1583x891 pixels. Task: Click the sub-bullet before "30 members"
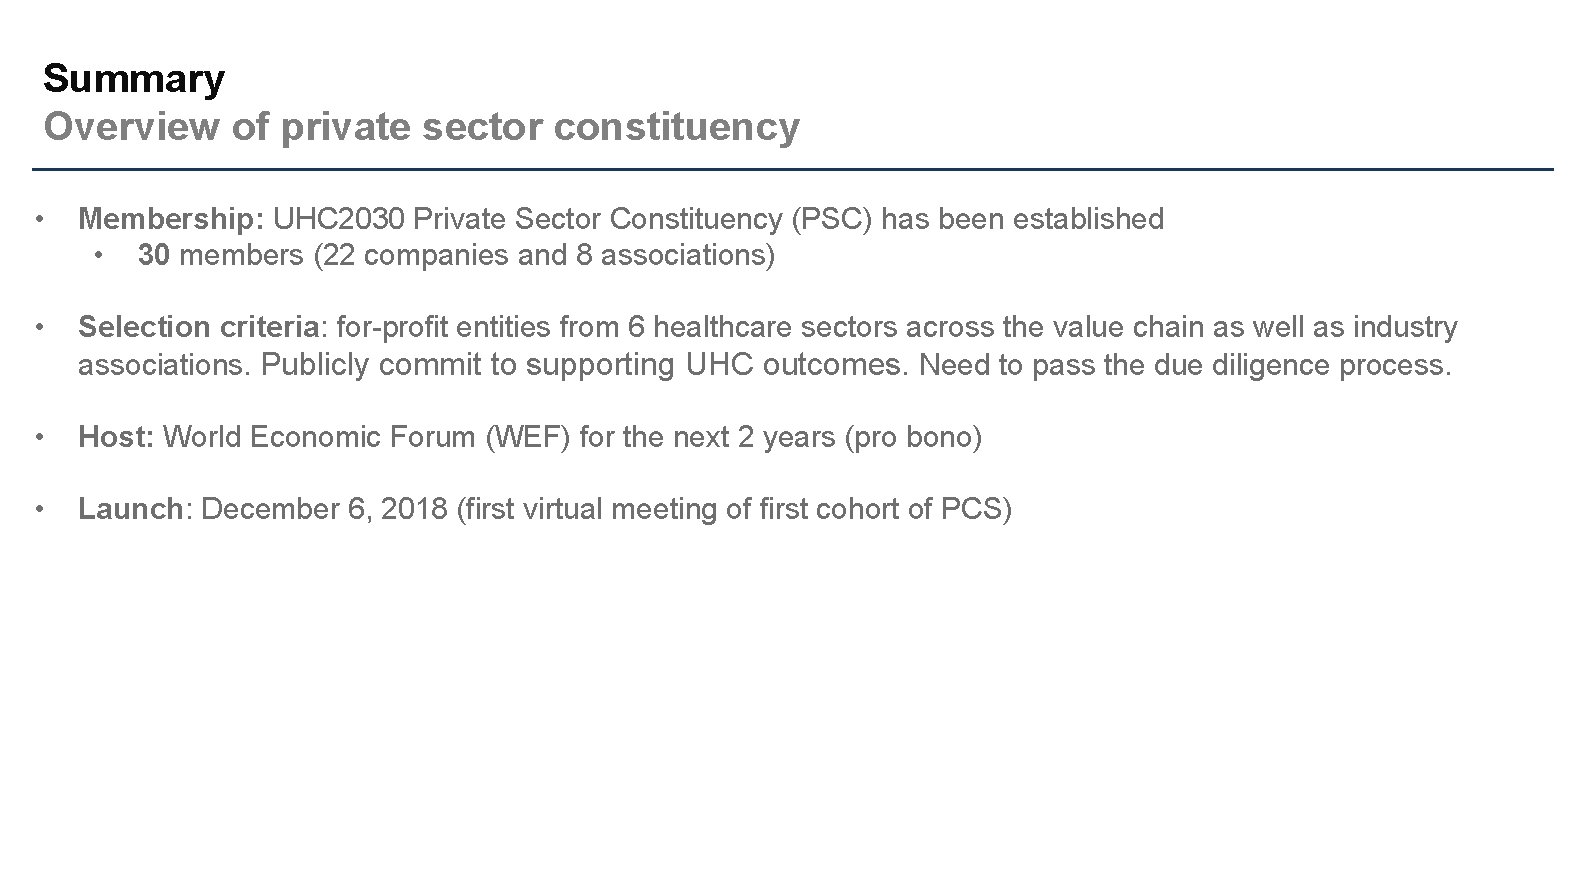coord(98,256)
